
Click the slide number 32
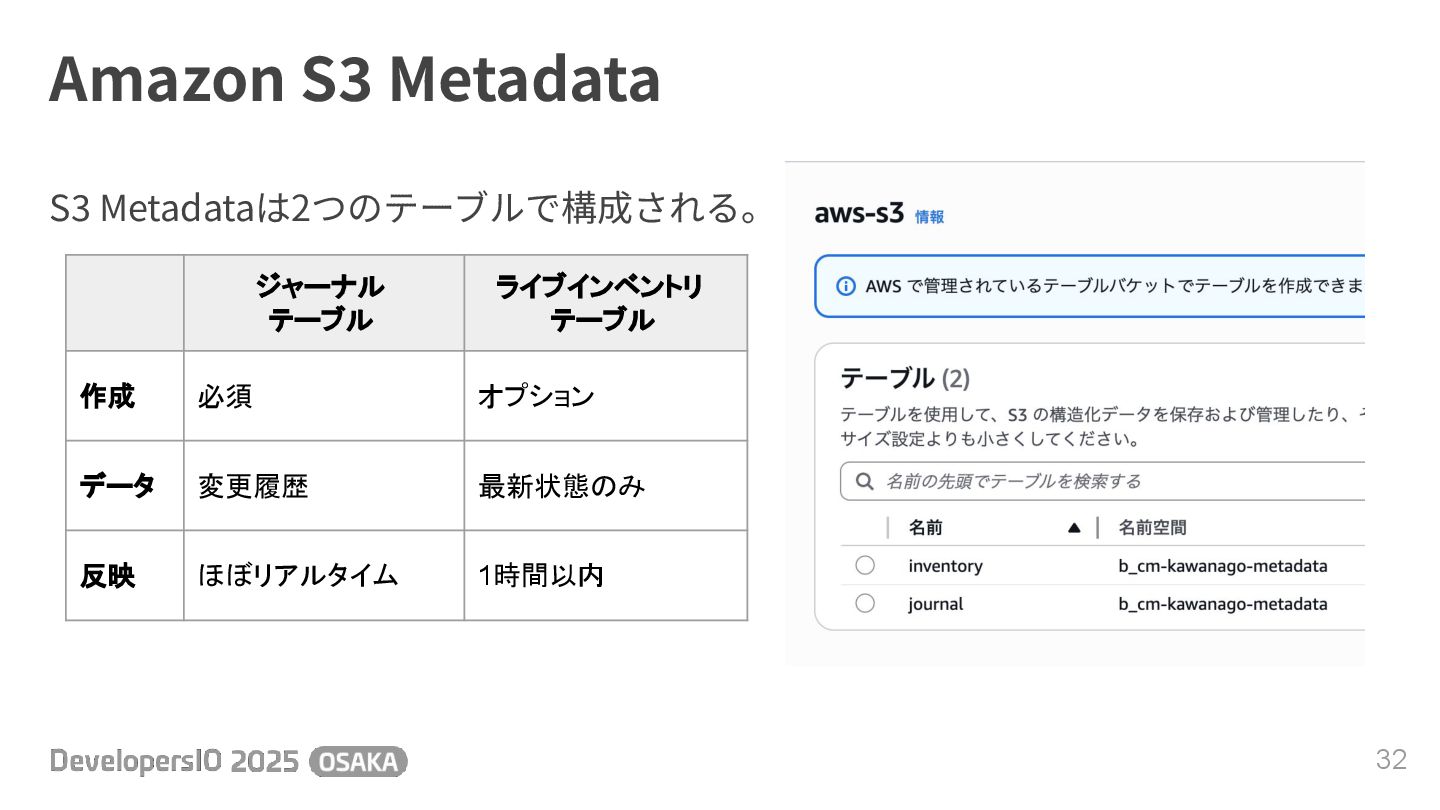point(1391,760)
